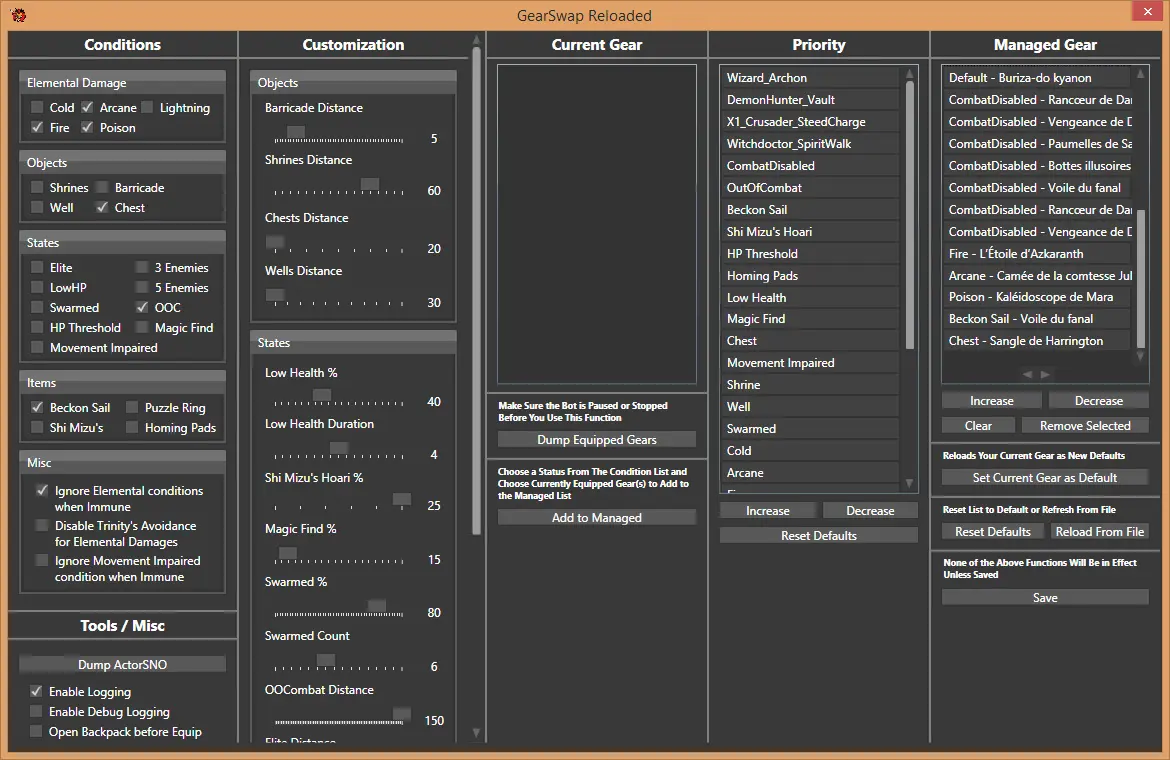This screenshot has width=1170, height=760.
Task: Click the Managed Gear right scroll arrow
Action: (1046, 374)
